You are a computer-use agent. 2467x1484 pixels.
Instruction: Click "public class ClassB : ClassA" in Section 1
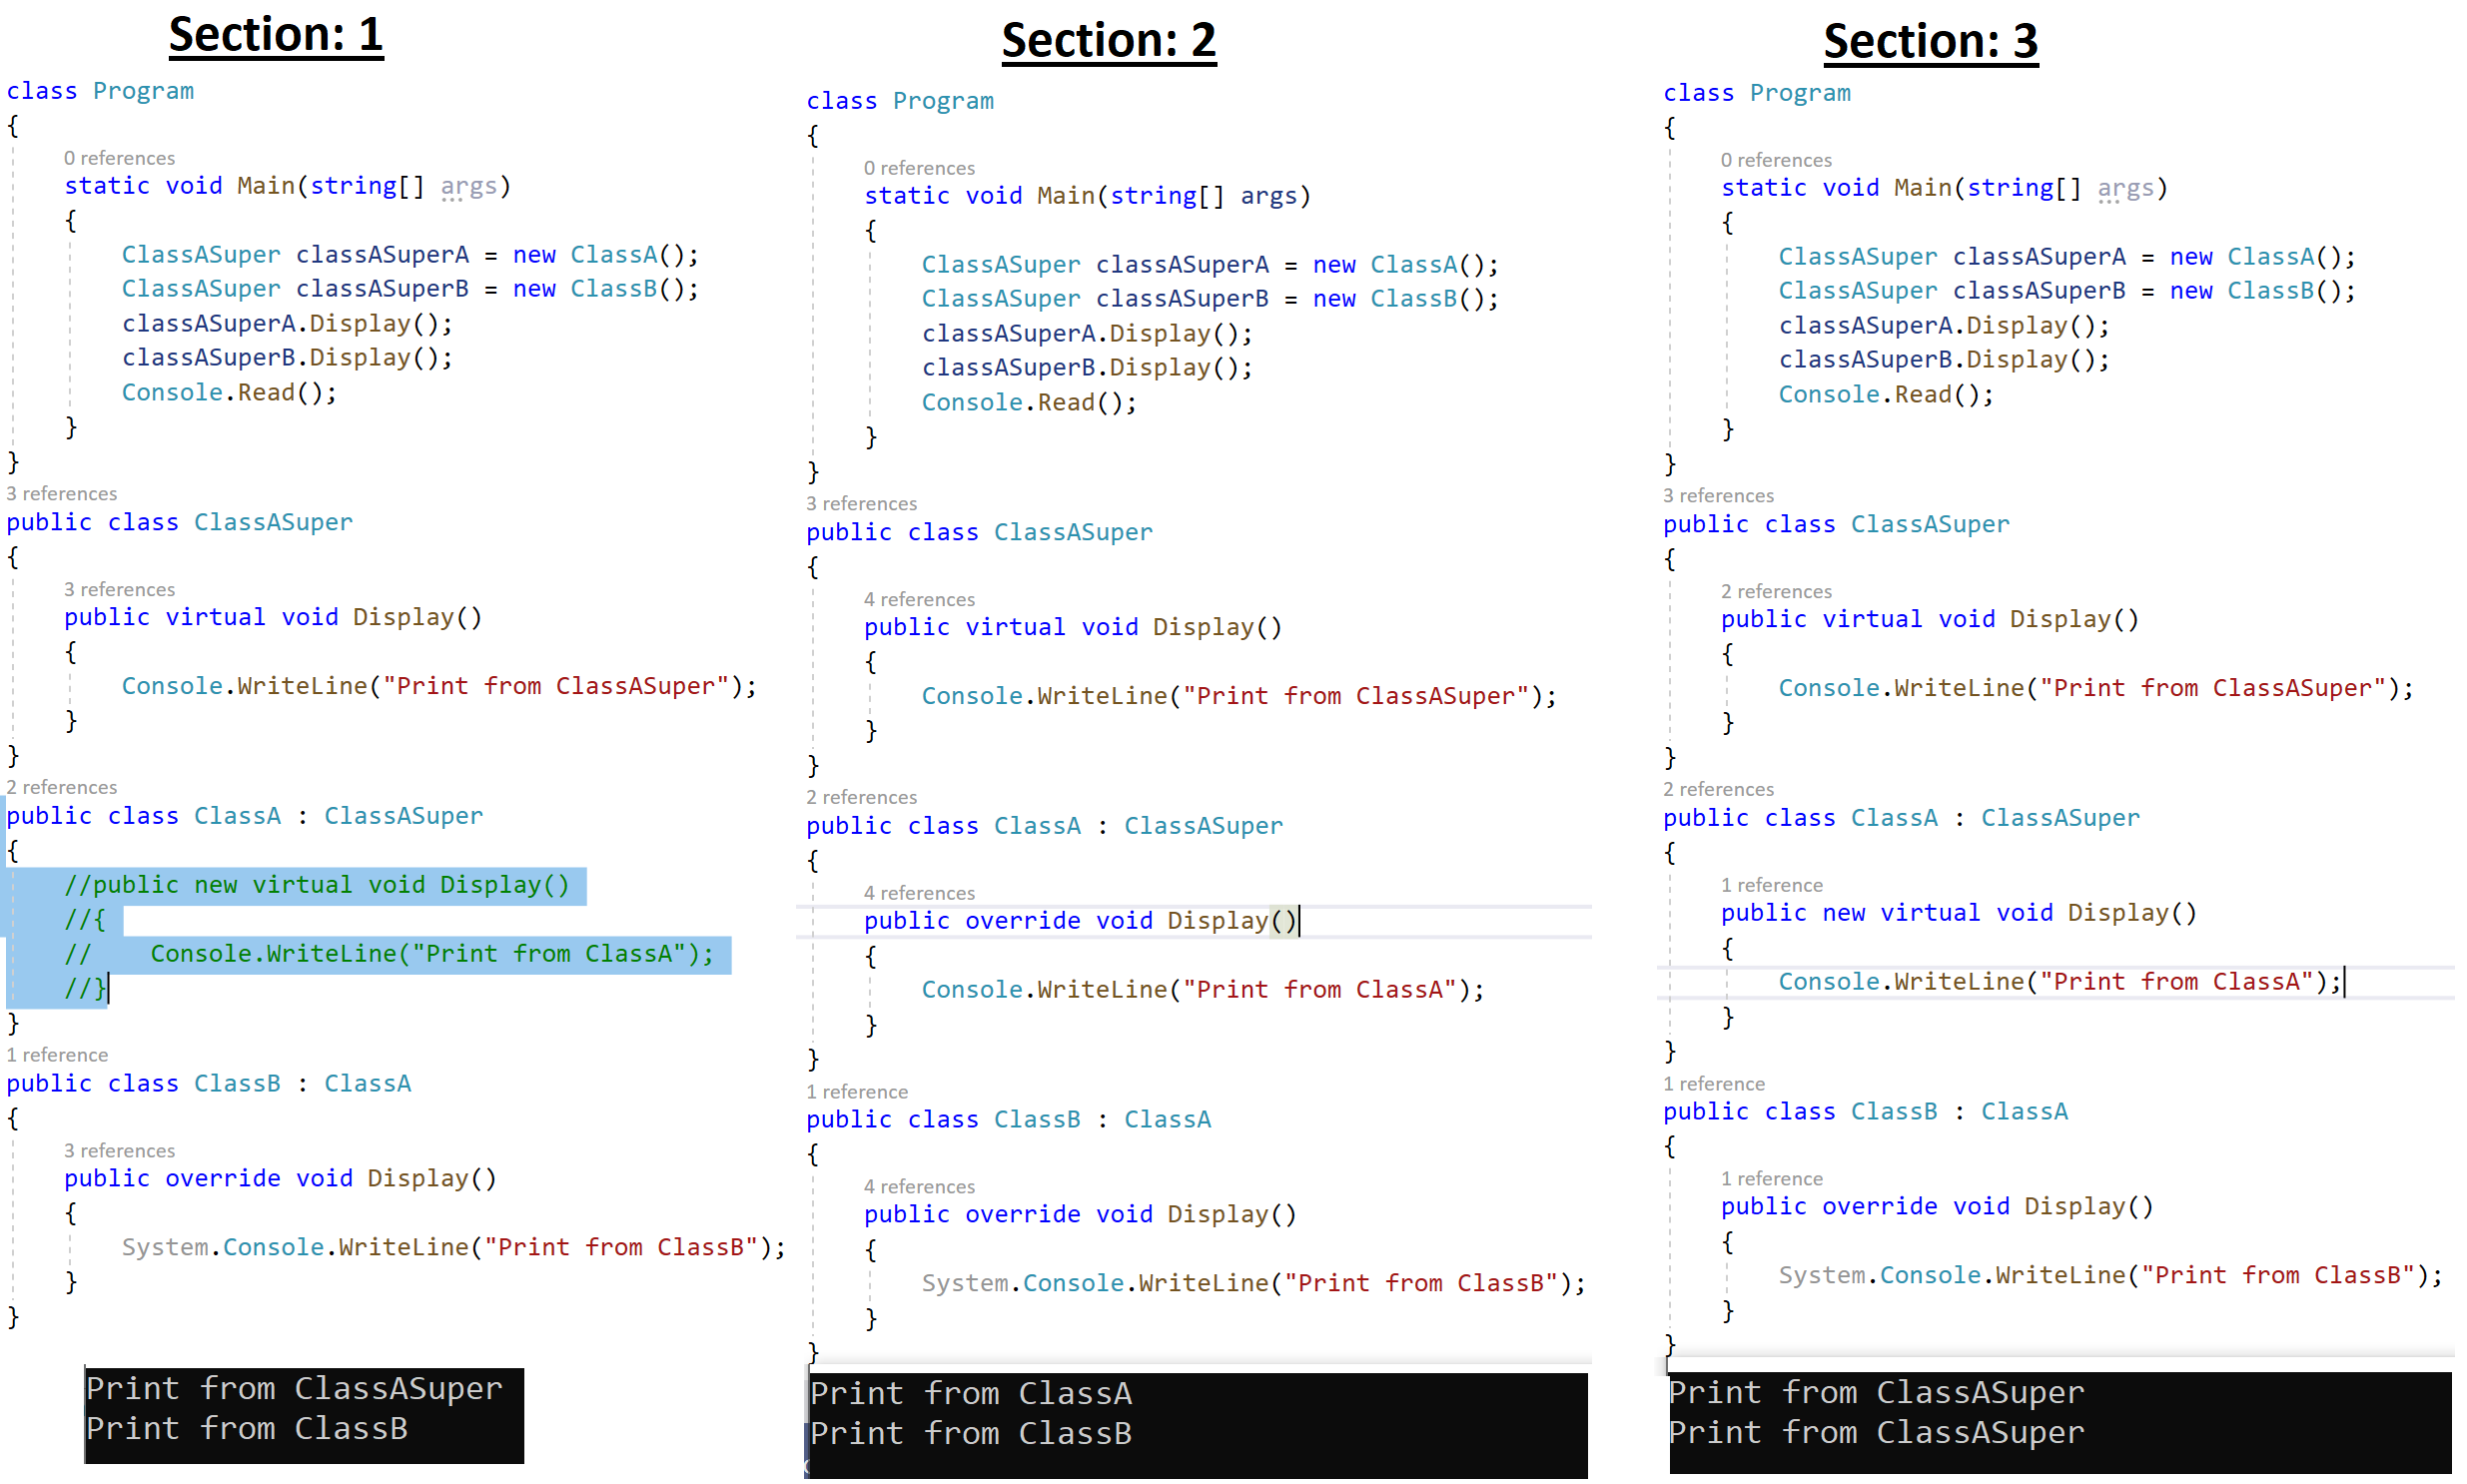point(208,1083)
